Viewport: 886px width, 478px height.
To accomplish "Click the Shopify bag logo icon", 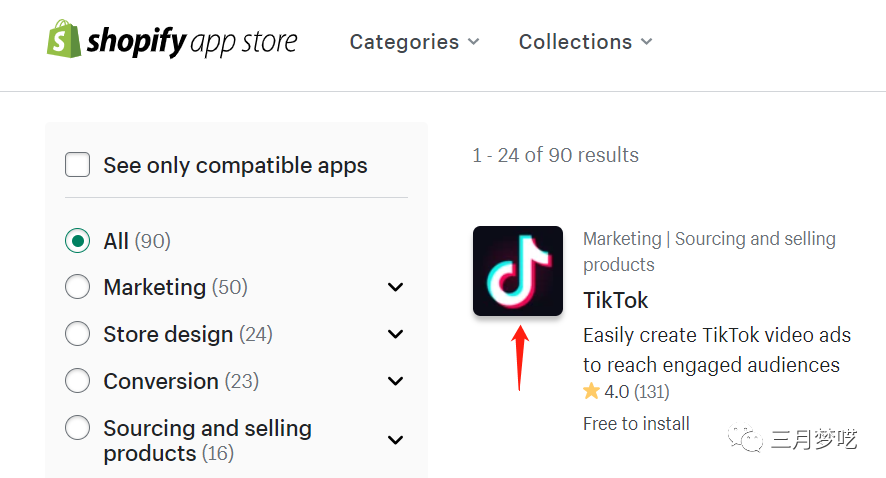I will point(64,38).
